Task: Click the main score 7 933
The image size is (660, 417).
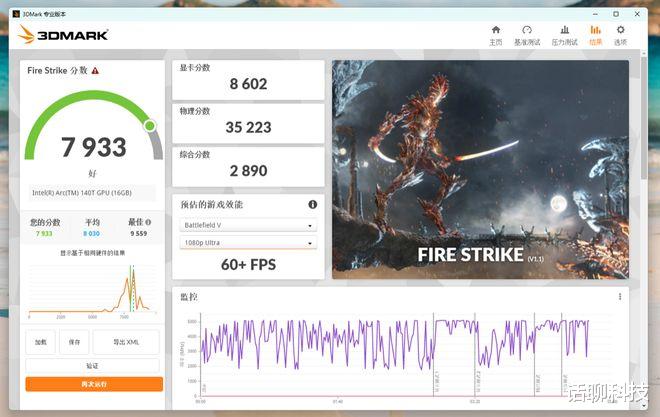Action: (x=93, y=147)
